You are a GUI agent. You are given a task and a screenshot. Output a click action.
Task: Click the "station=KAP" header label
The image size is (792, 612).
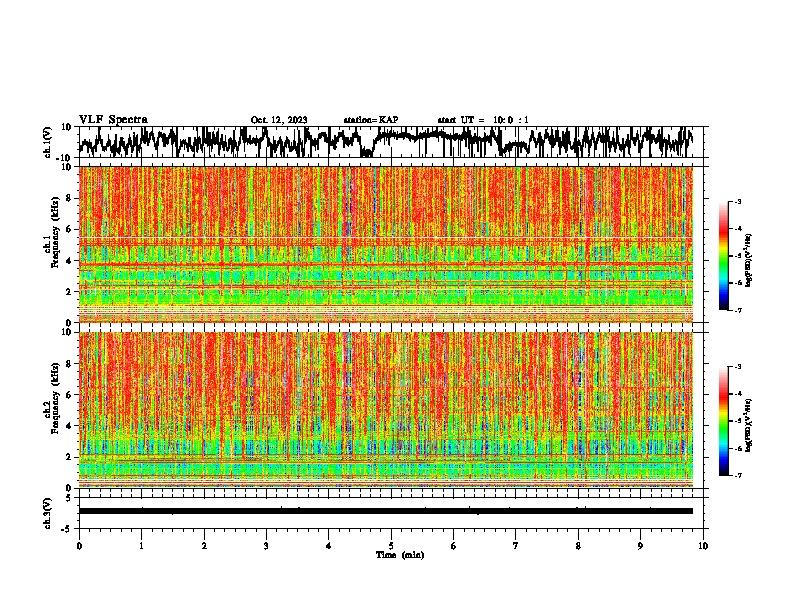pyautogui.click(x=371, y=120)
